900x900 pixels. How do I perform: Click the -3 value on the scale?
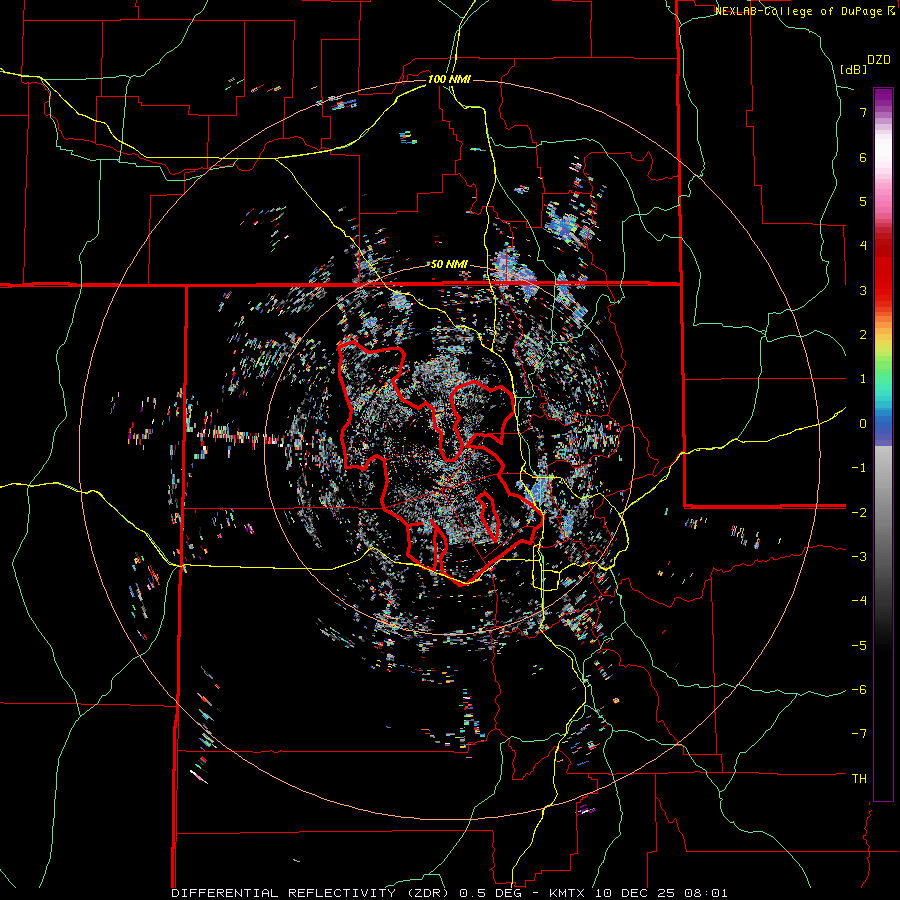tap(859, 556)
